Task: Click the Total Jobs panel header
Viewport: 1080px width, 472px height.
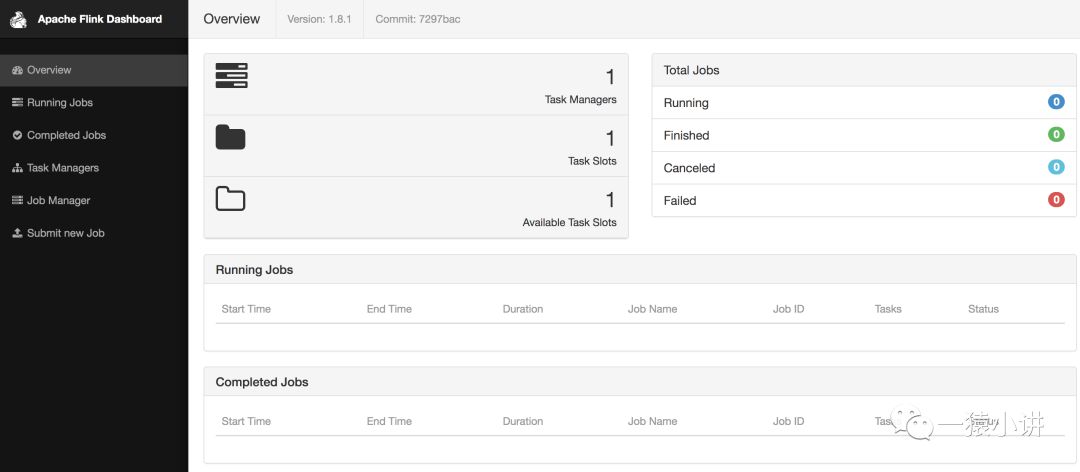Action: (864, 70)
